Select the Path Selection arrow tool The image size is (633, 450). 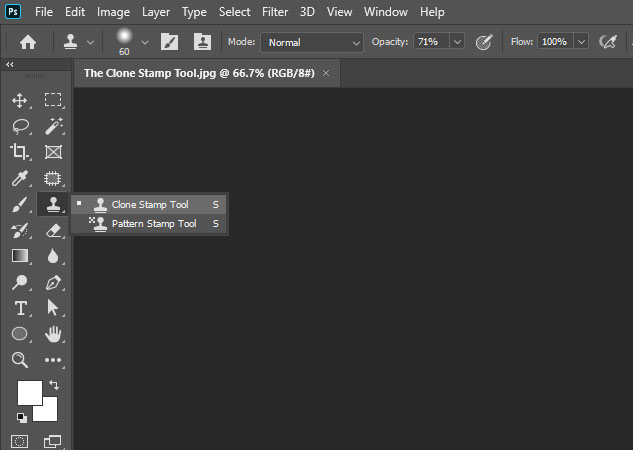pos(52,308)
